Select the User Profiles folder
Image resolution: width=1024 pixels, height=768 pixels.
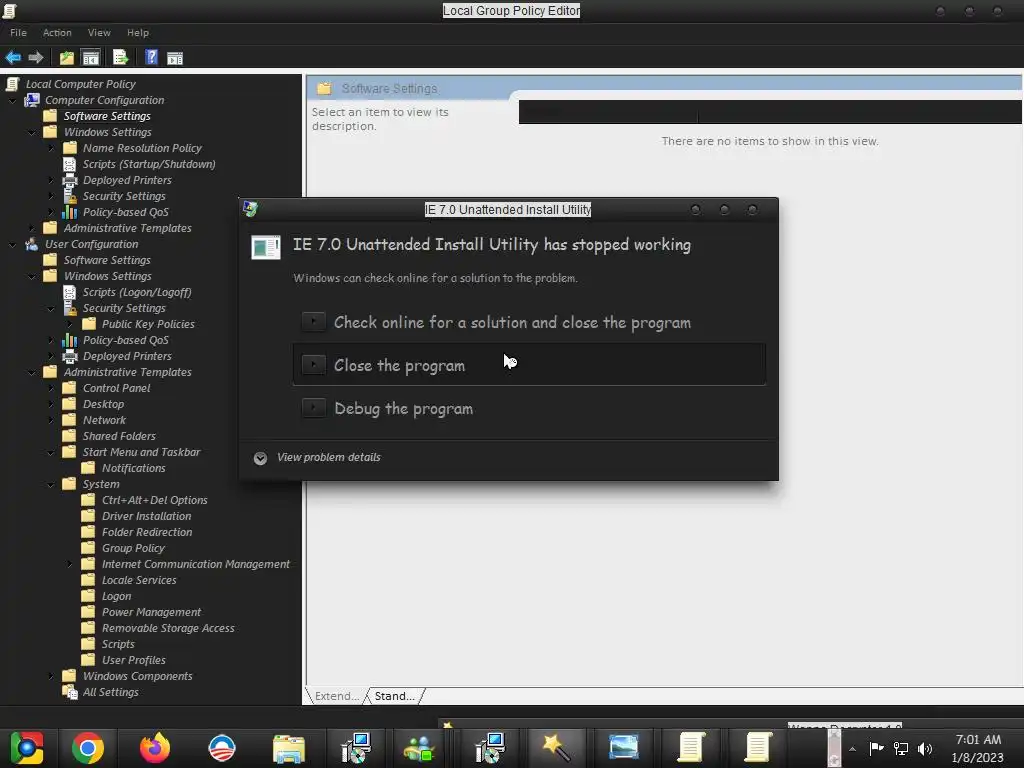[x=134, y=660]
